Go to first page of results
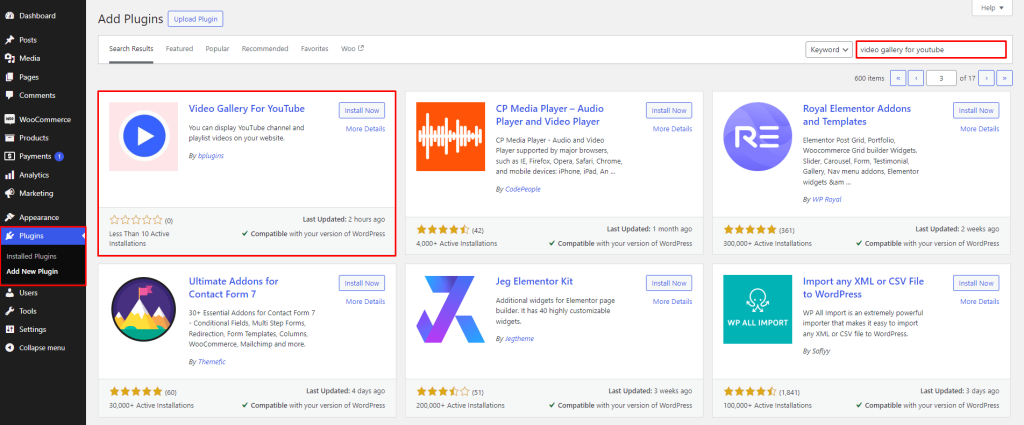 tap(897, 78)
